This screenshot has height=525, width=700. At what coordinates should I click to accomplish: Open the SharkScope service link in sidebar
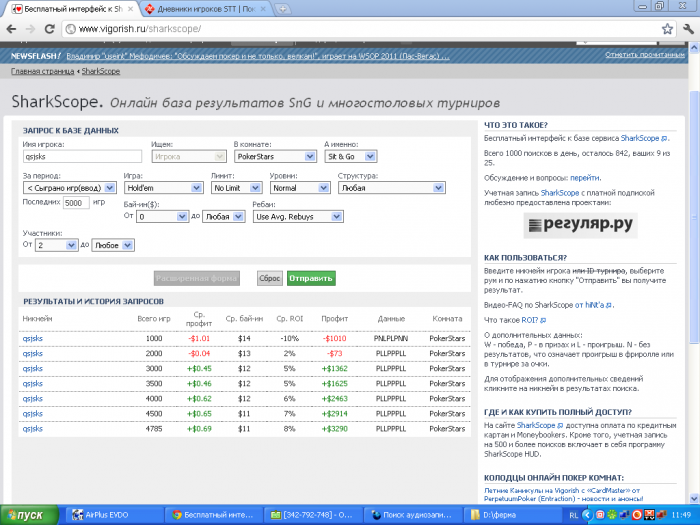643,138
